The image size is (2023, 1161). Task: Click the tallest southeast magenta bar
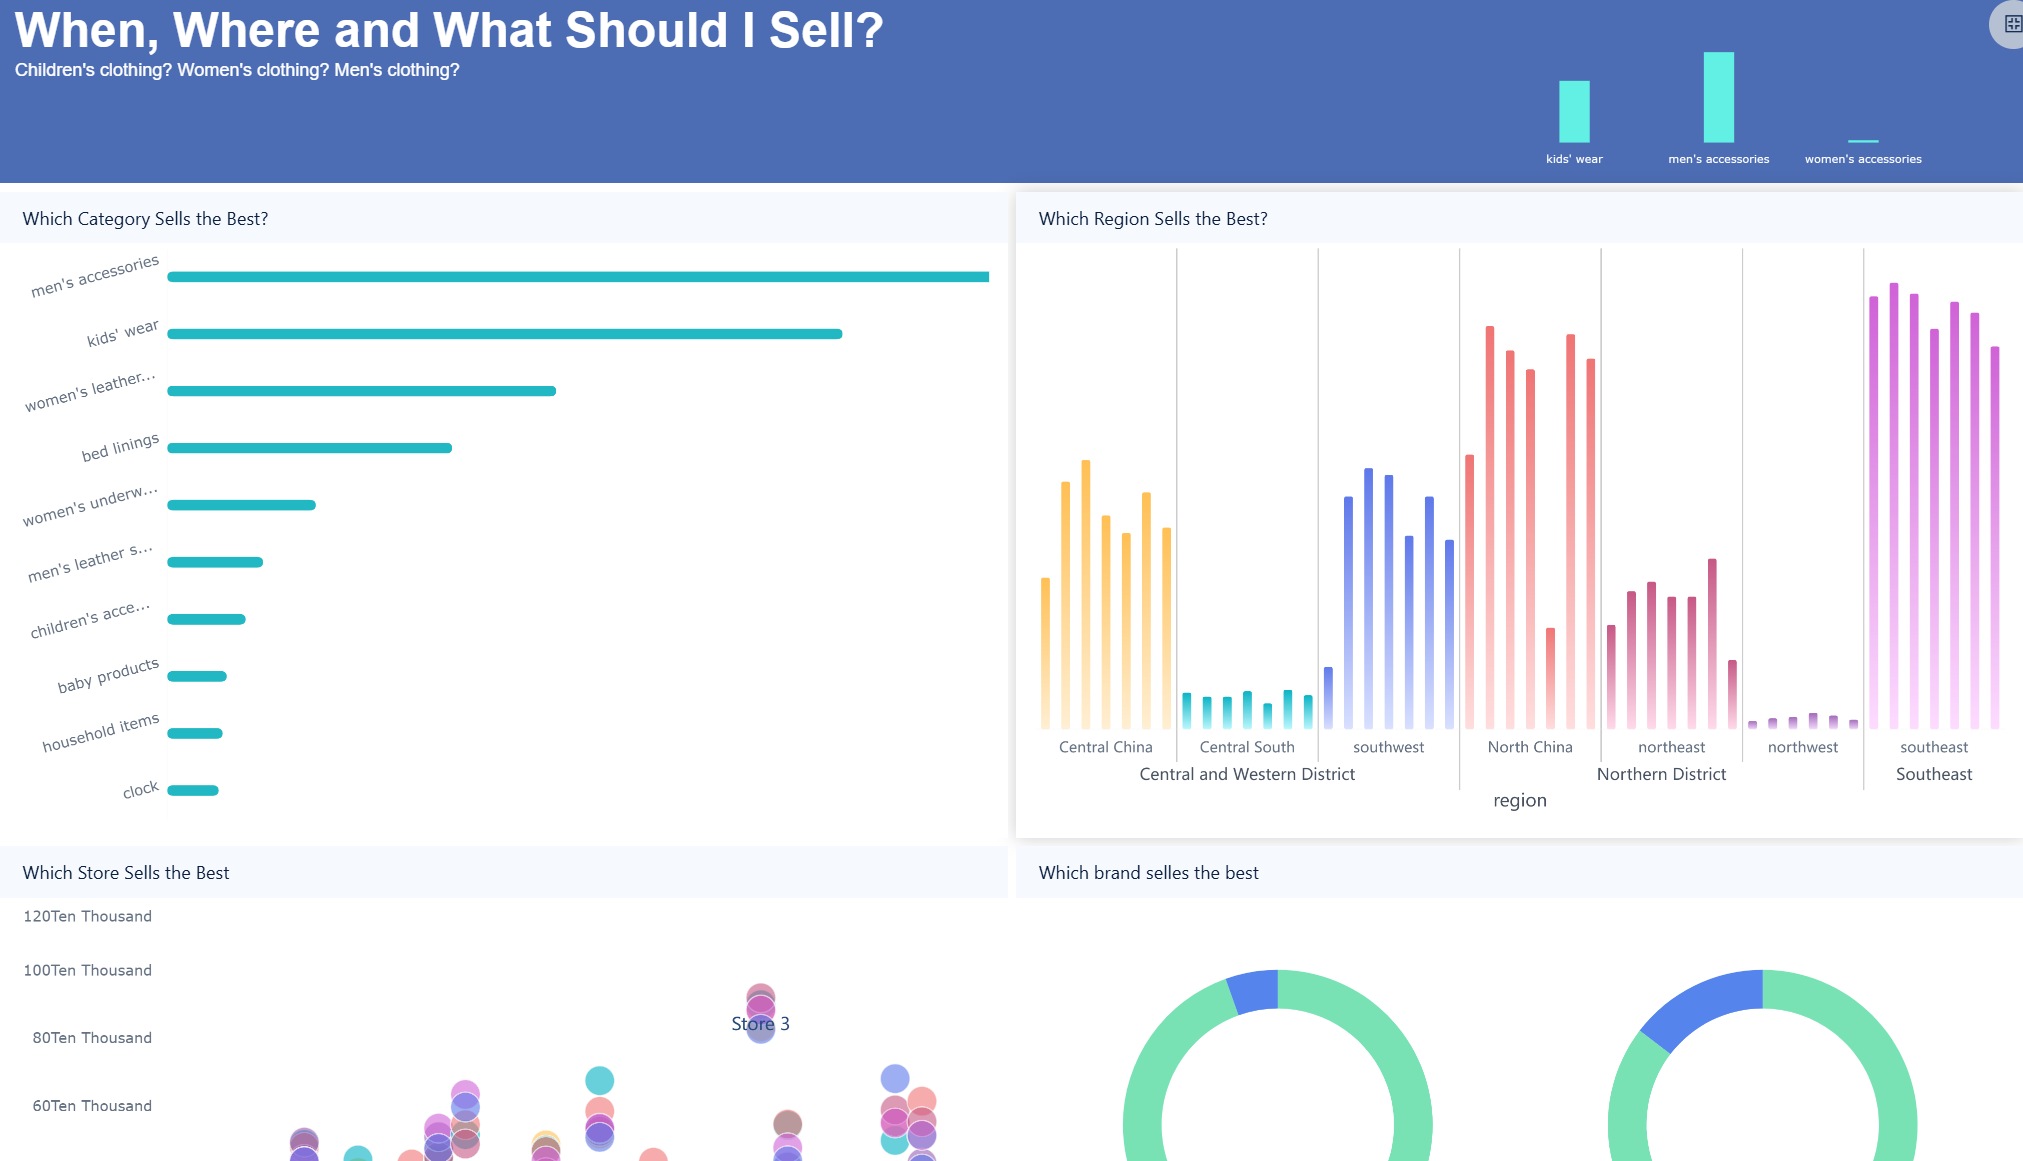[1893, 500]
